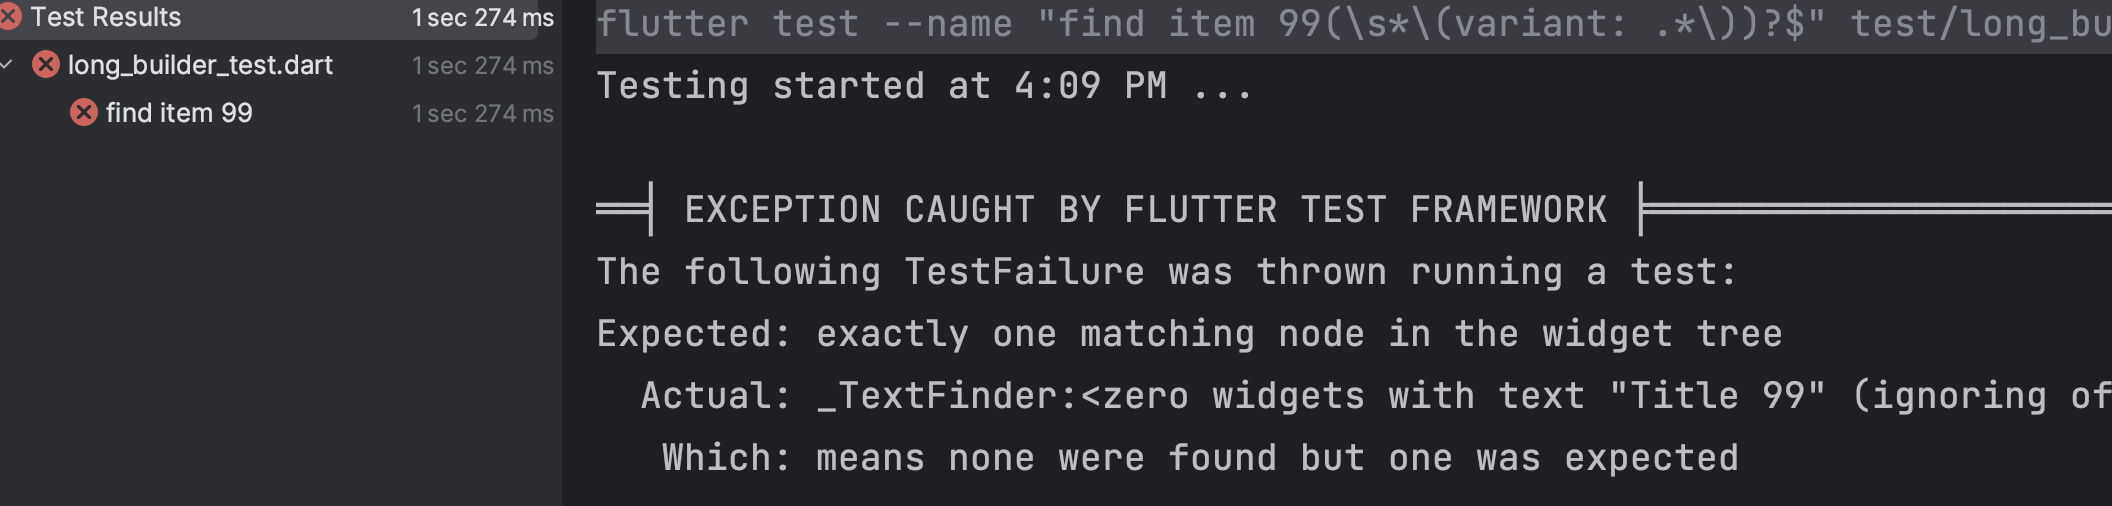The height and width of the screenshot is (506, 2112).
Task: Click the Expected: exactly one matching node line
Action: 1188,334
